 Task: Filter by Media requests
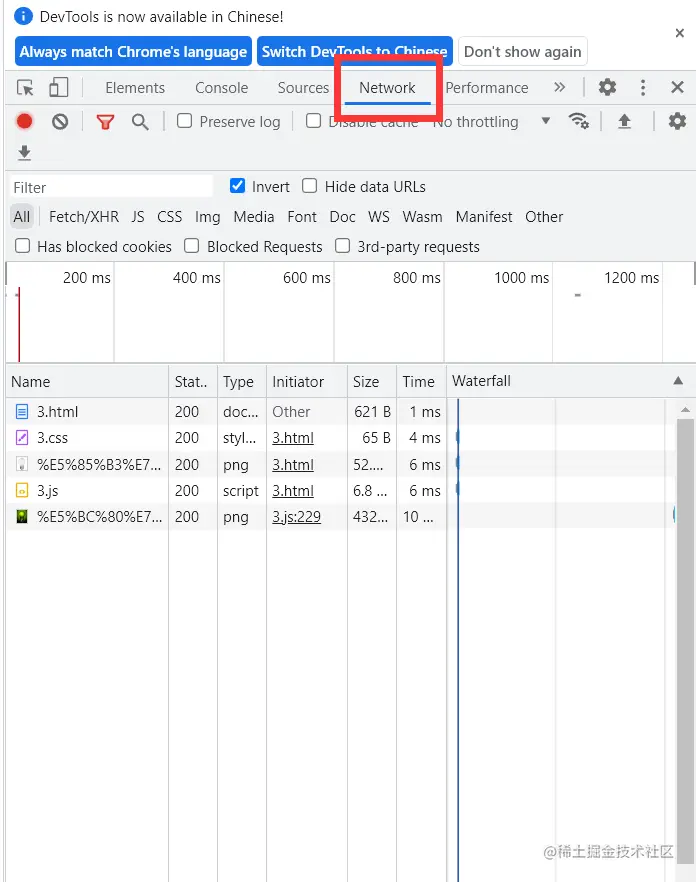[254, 217]
